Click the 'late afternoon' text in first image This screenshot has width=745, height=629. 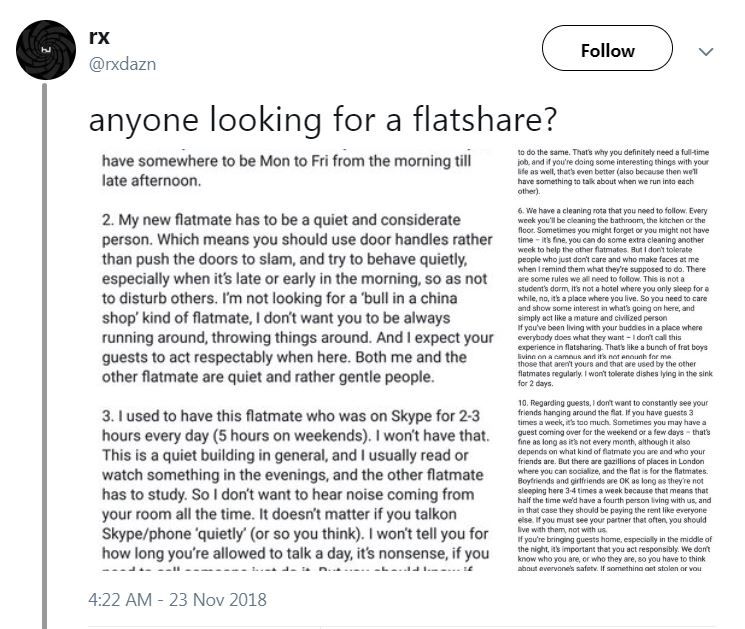pos(151,181)
